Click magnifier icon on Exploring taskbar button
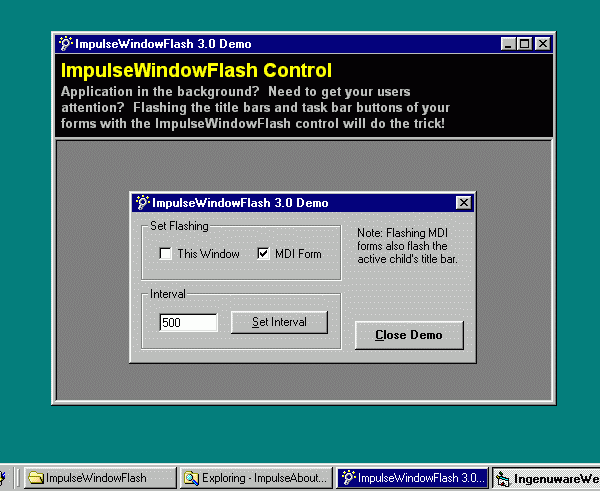600x491 pixels. 191,478
